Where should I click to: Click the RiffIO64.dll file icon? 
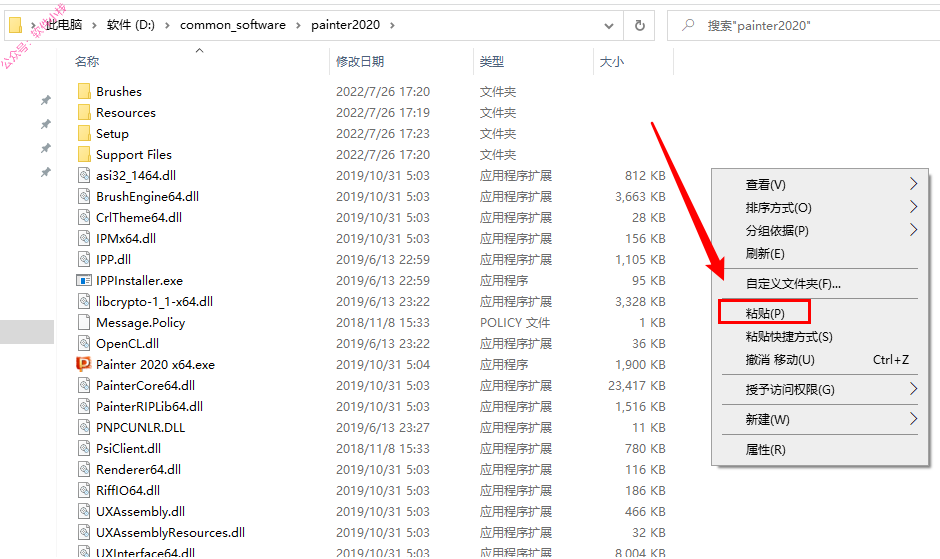tap(84, 490)
